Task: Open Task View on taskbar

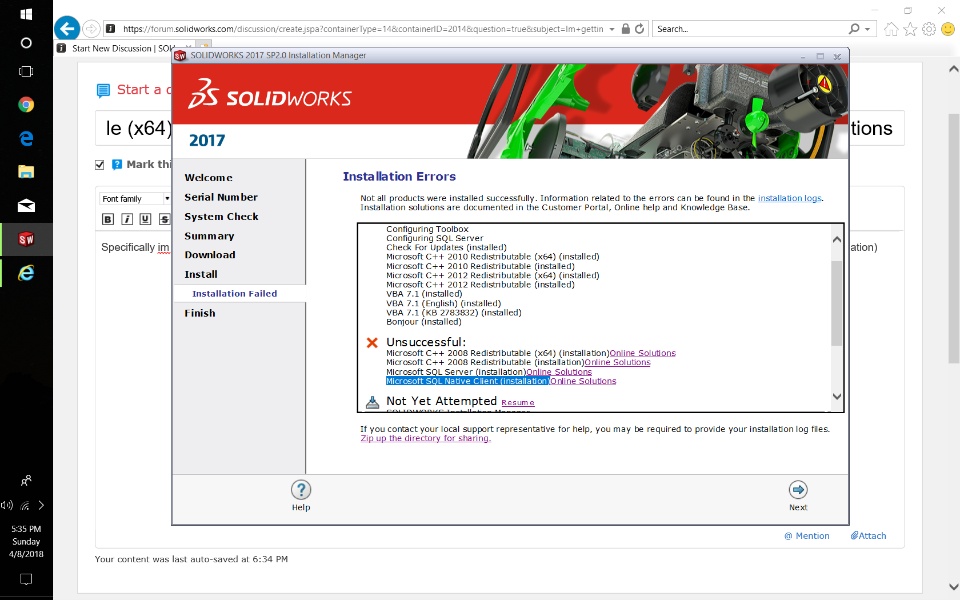Action: coord(26,72)
